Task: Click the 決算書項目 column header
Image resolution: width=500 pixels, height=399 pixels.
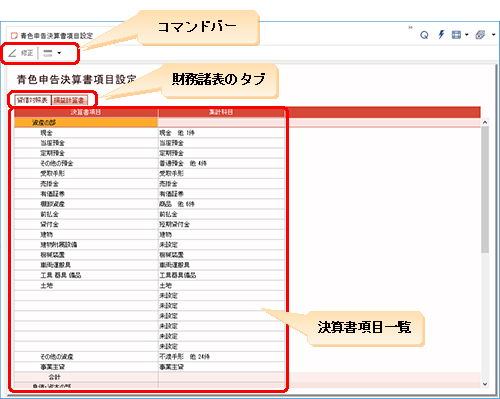Action: pyautogui.click(x=86, y=112)
